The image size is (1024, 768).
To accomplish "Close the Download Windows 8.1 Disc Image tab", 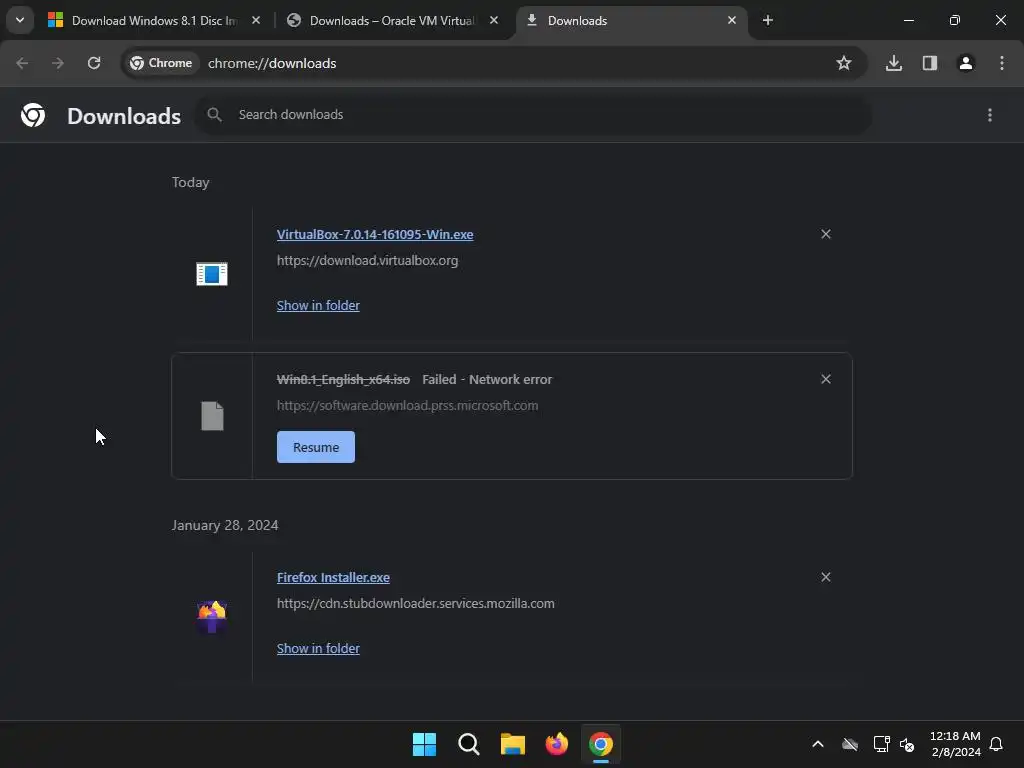I will (x=256, y=21).
